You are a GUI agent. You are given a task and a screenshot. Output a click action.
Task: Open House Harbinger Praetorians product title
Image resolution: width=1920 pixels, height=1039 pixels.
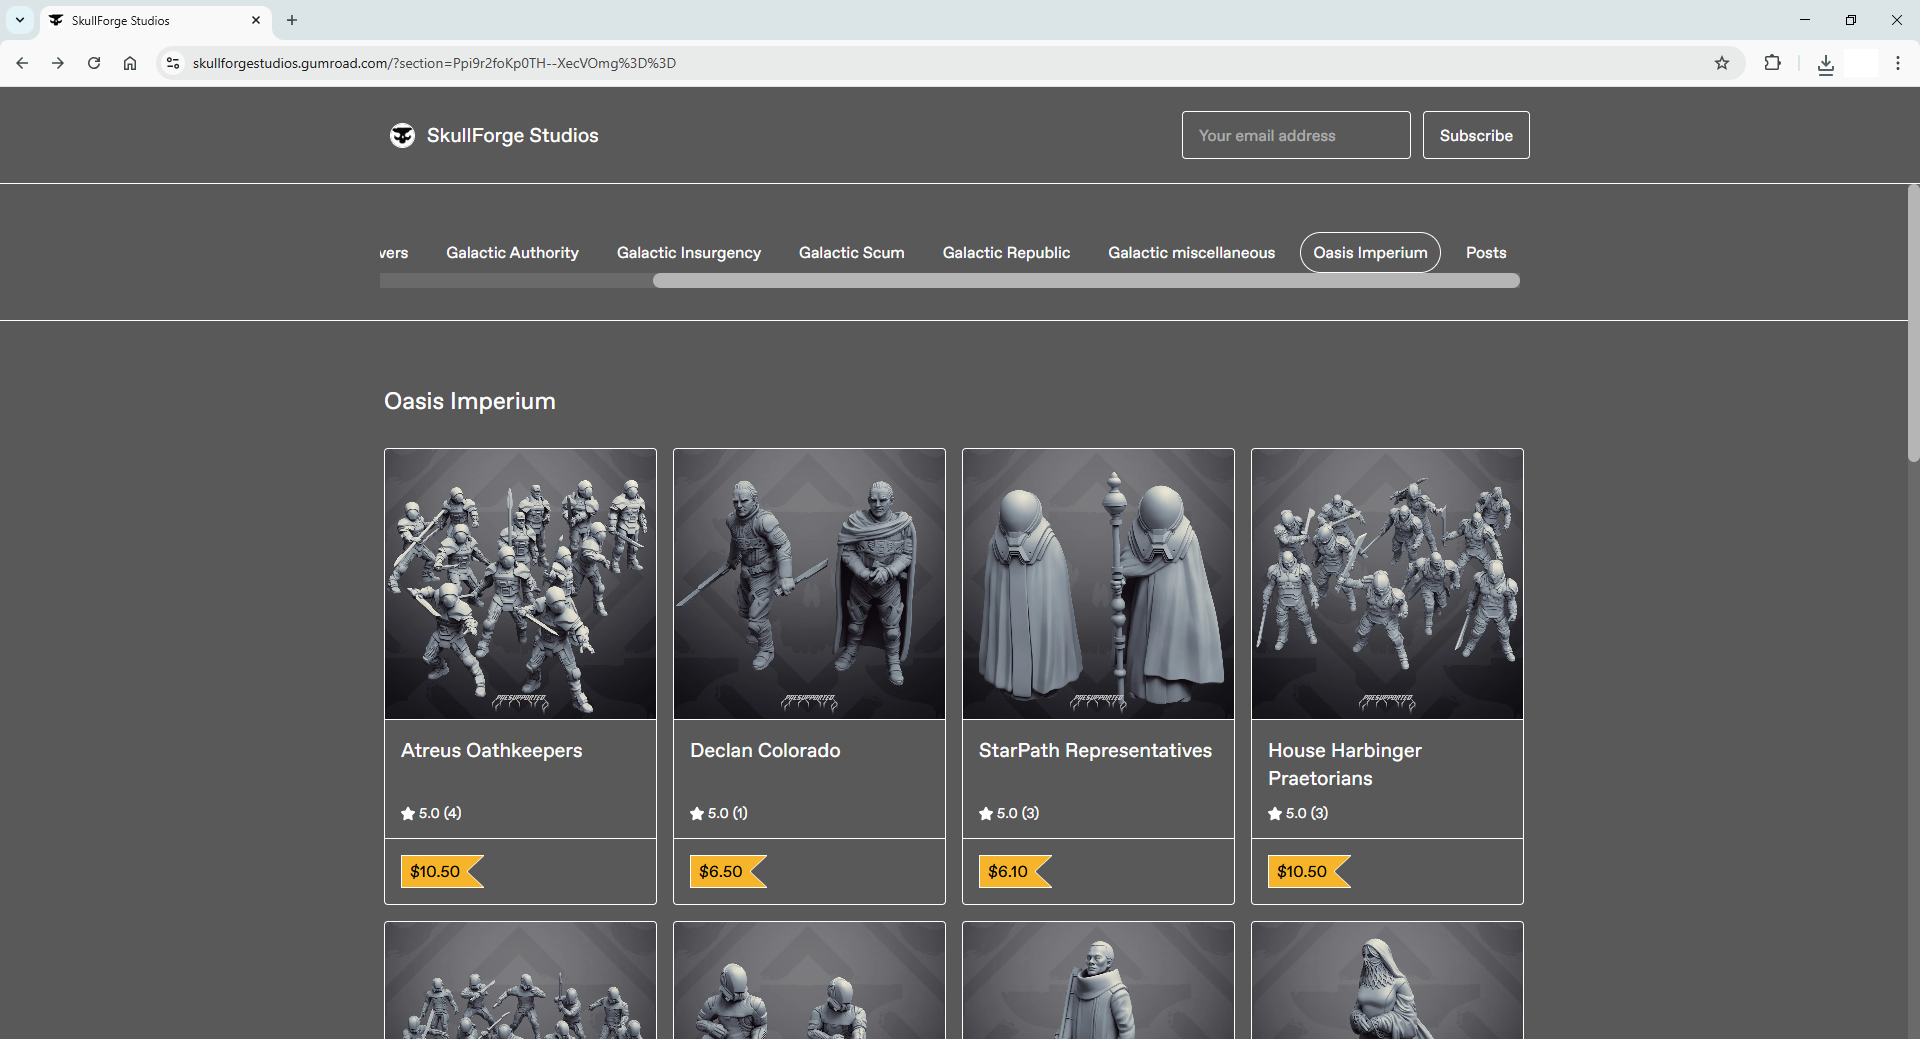[1345, 764]
